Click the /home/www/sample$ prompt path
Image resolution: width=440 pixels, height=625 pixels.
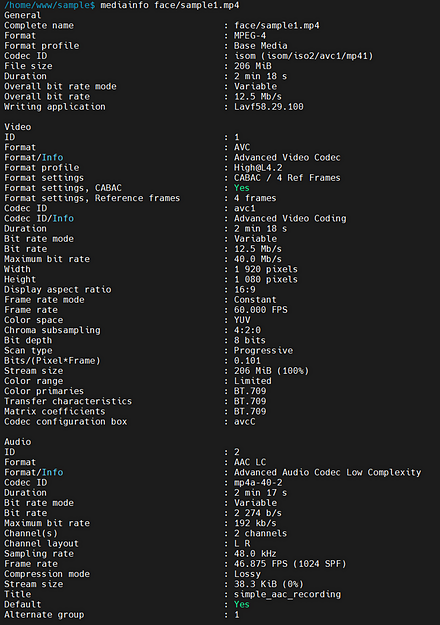coord(50,5)
